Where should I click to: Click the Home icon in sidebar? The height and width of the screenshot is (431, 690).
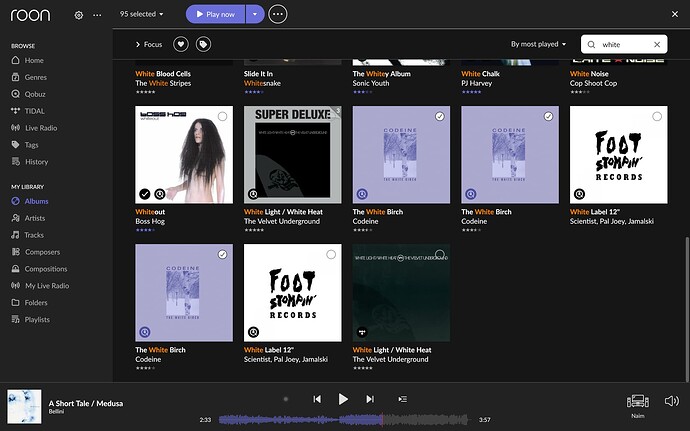[15, 60]
